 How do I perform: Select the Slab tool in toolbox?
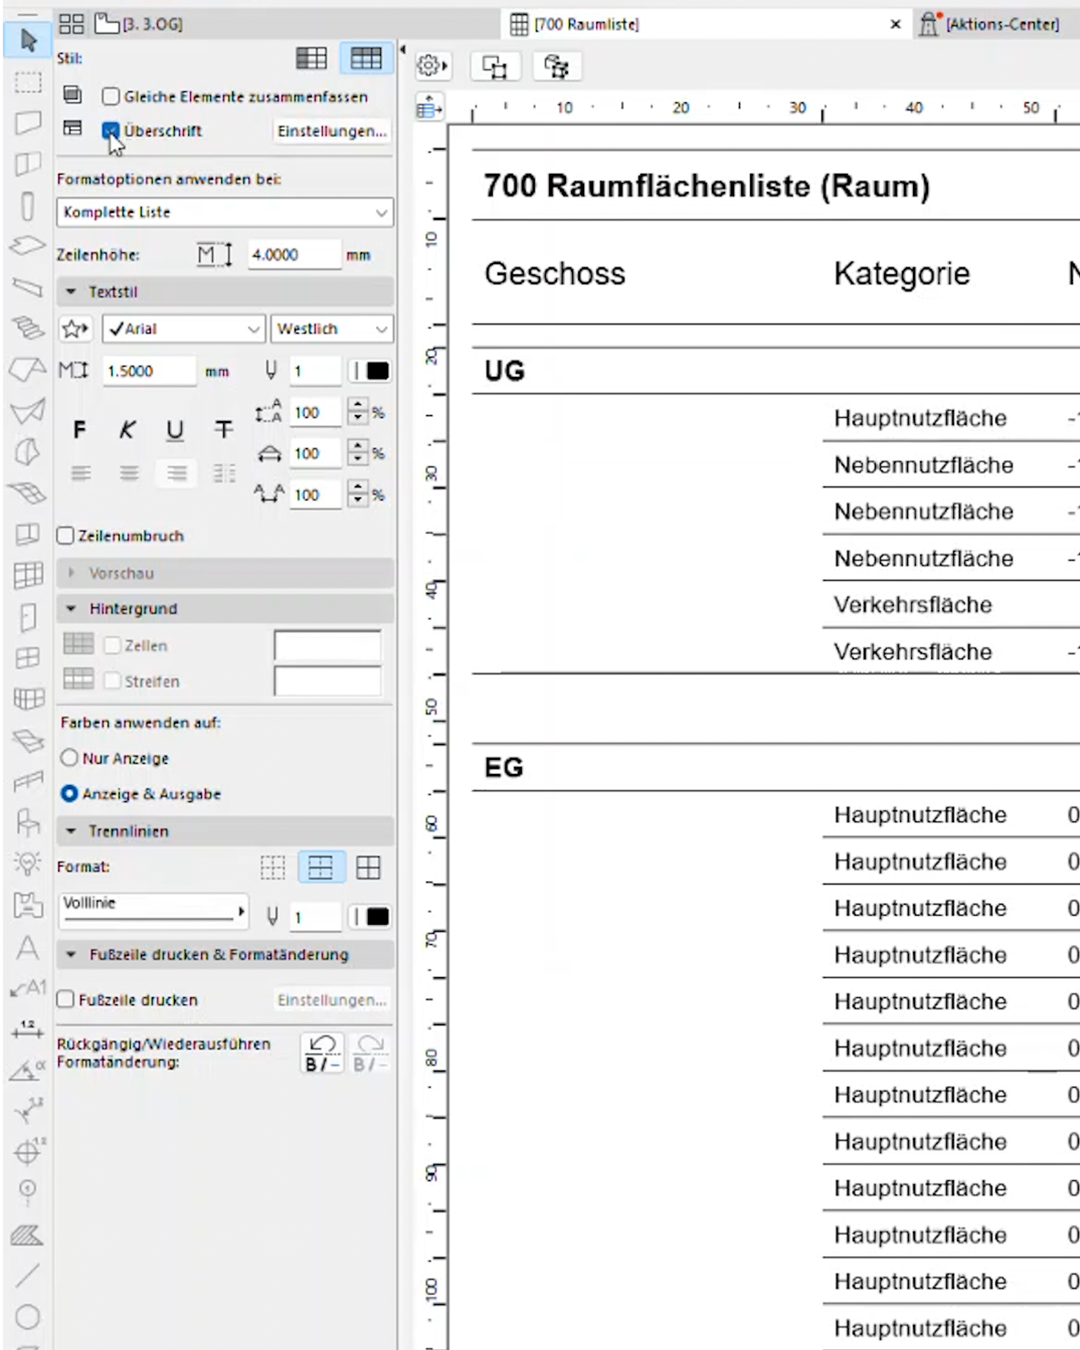coord(28,245)
